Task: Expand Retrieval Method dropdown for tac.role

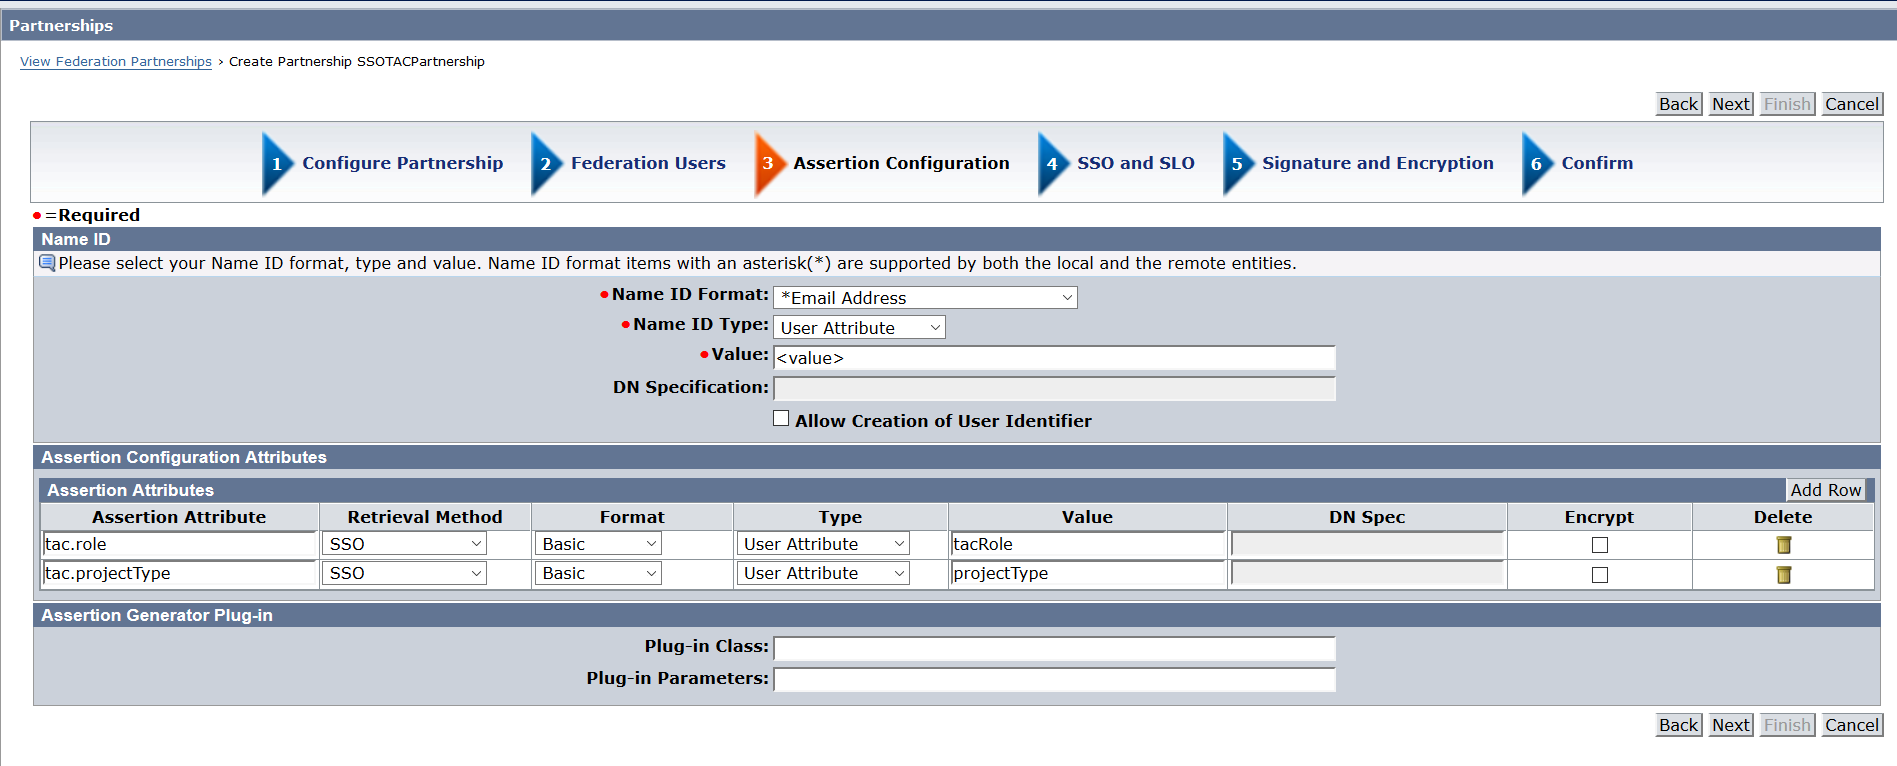Action: [x=404, y=544]
